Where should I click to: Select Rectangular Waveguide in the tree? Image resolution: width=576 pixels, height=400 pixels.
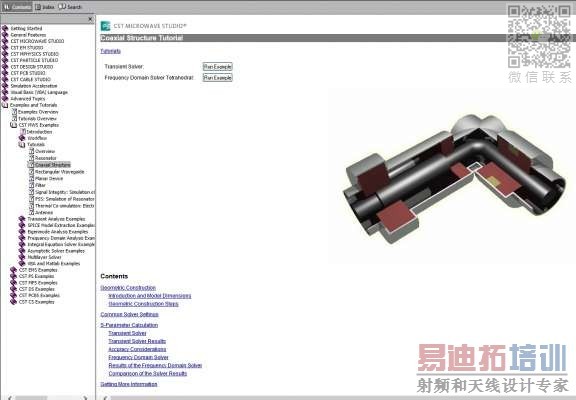(60, 172)
